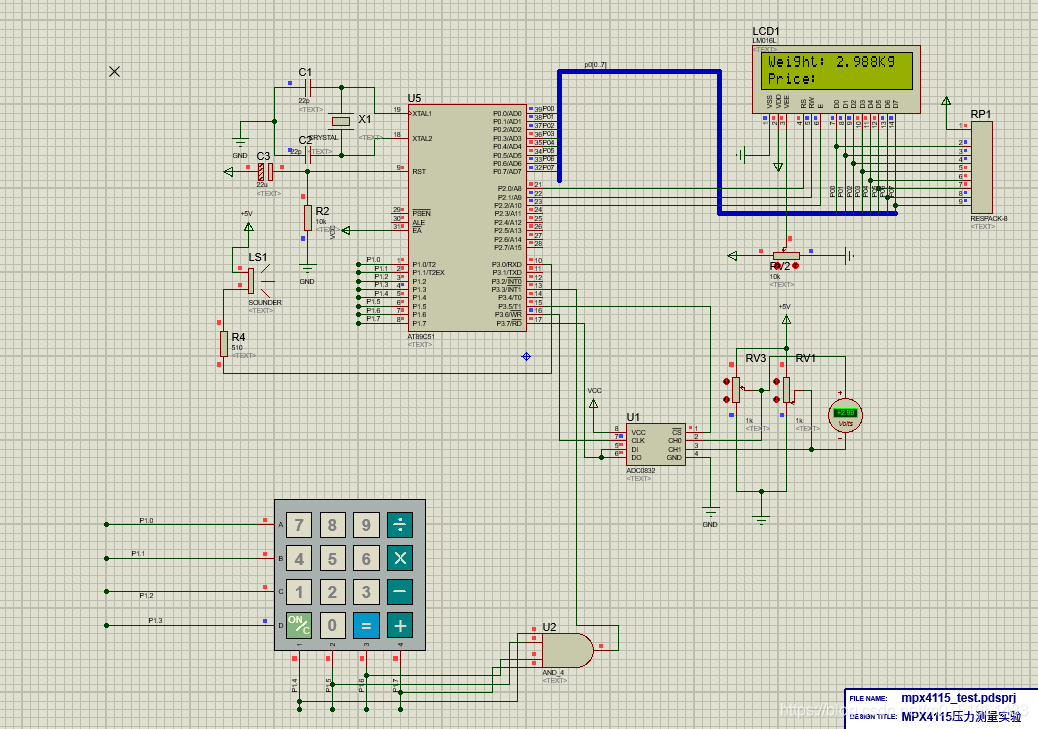
Task: Click keypad key 8
Action: pyautogui.click(x=332, y=525)
